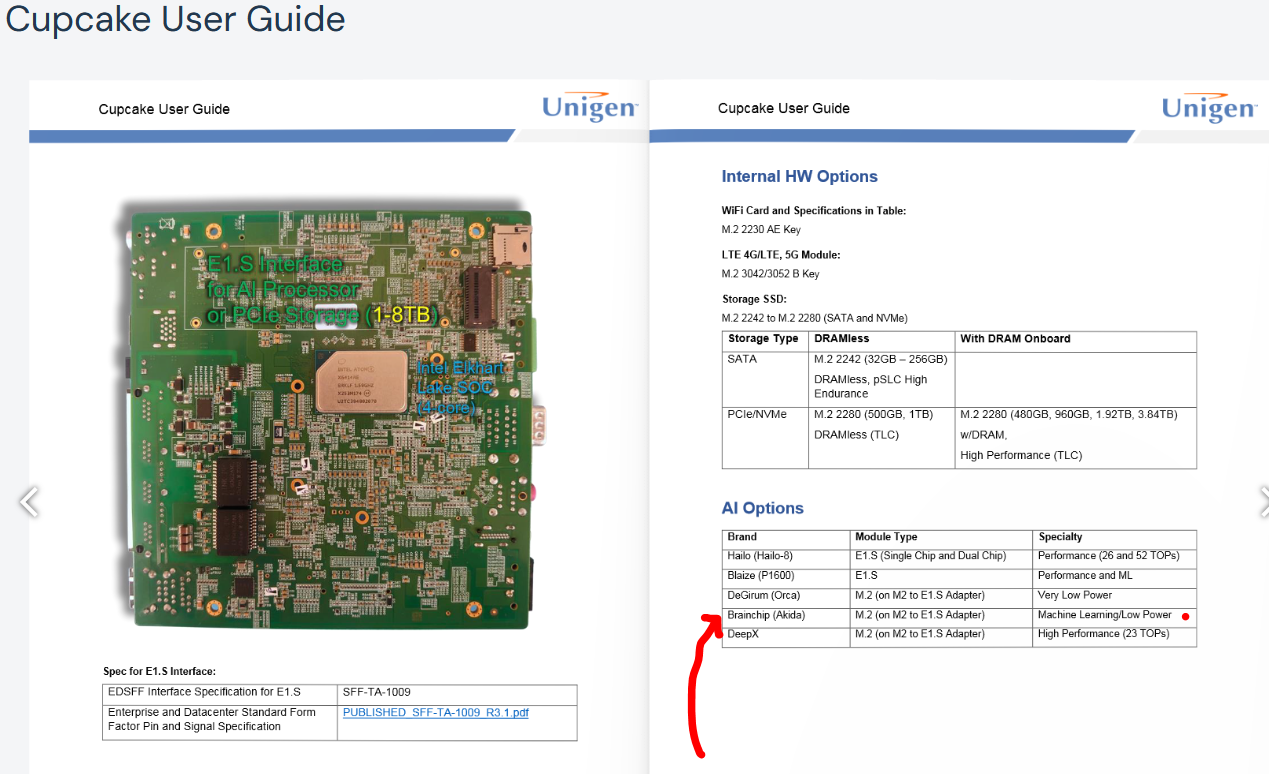Click the large "Cupcake User Guide" page title
Screen dimensions: 1269x774
point(176,18)
